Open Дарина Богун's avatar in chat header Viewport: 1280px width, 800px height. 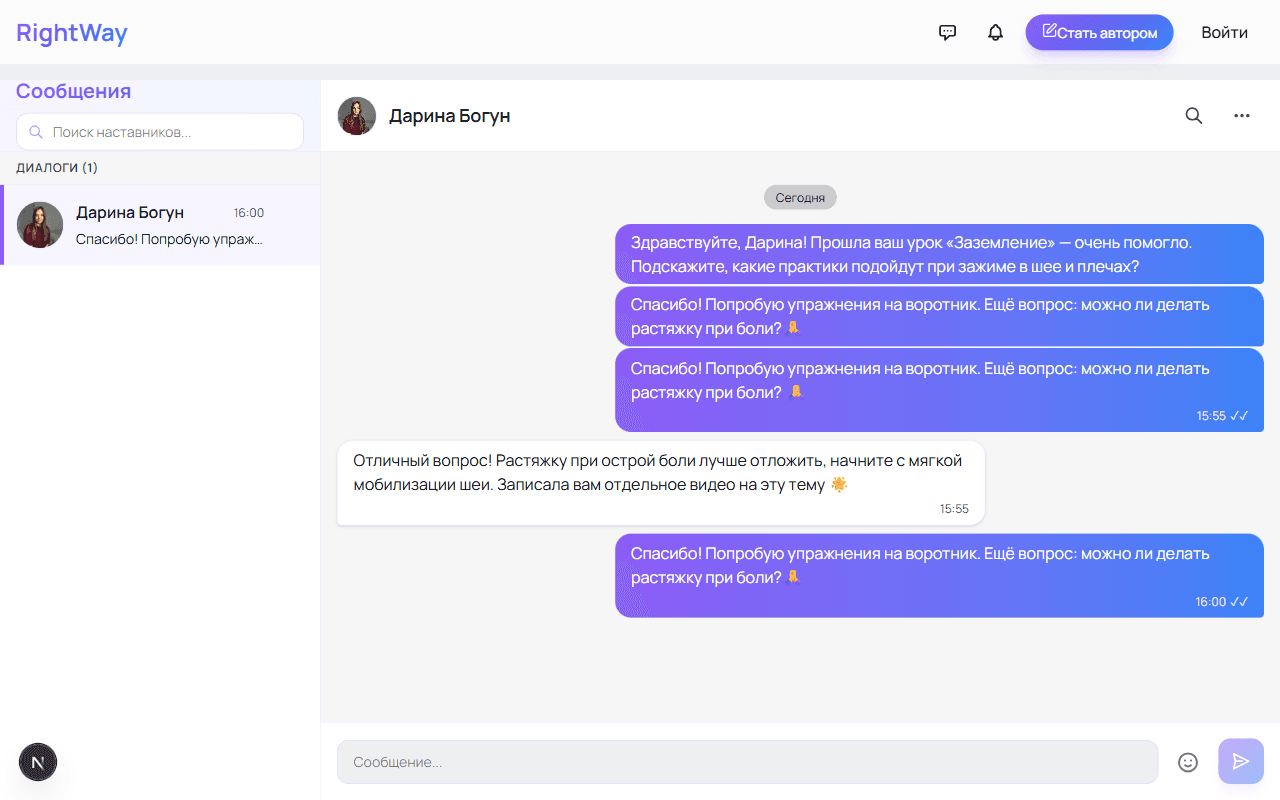point(357,116)
